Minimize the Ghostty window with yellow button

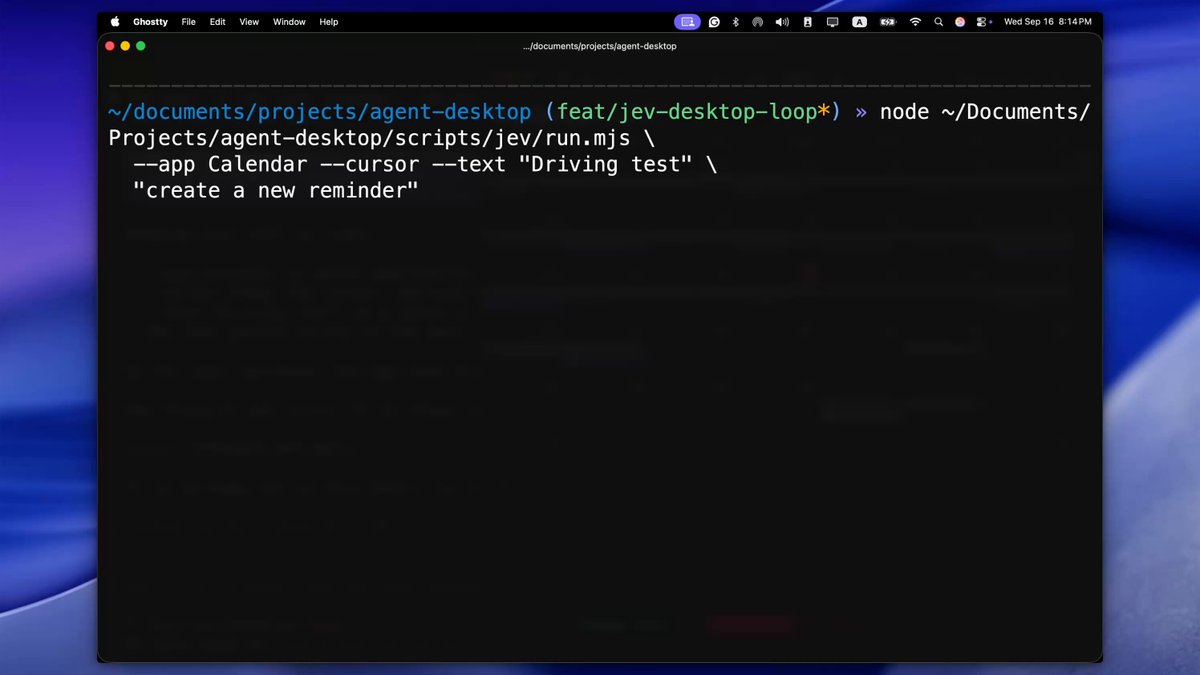tap(125, 46)
